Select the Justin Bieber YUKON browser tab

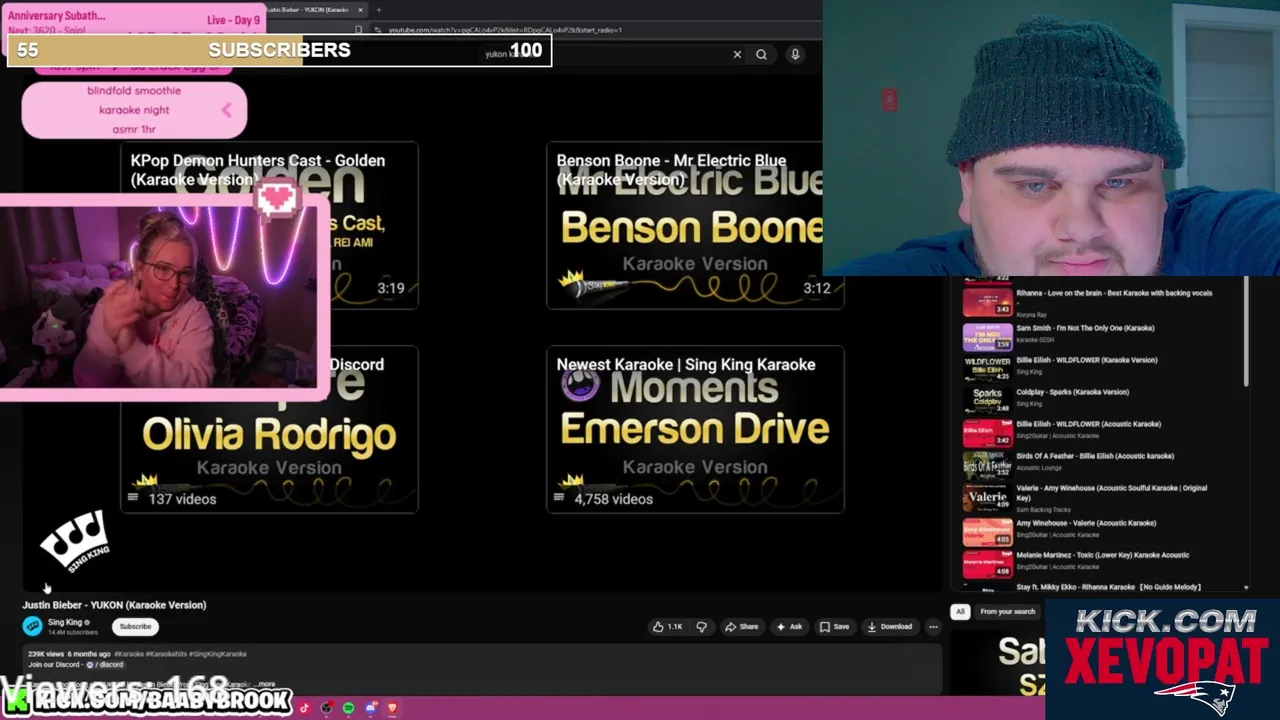coord(313,10)
